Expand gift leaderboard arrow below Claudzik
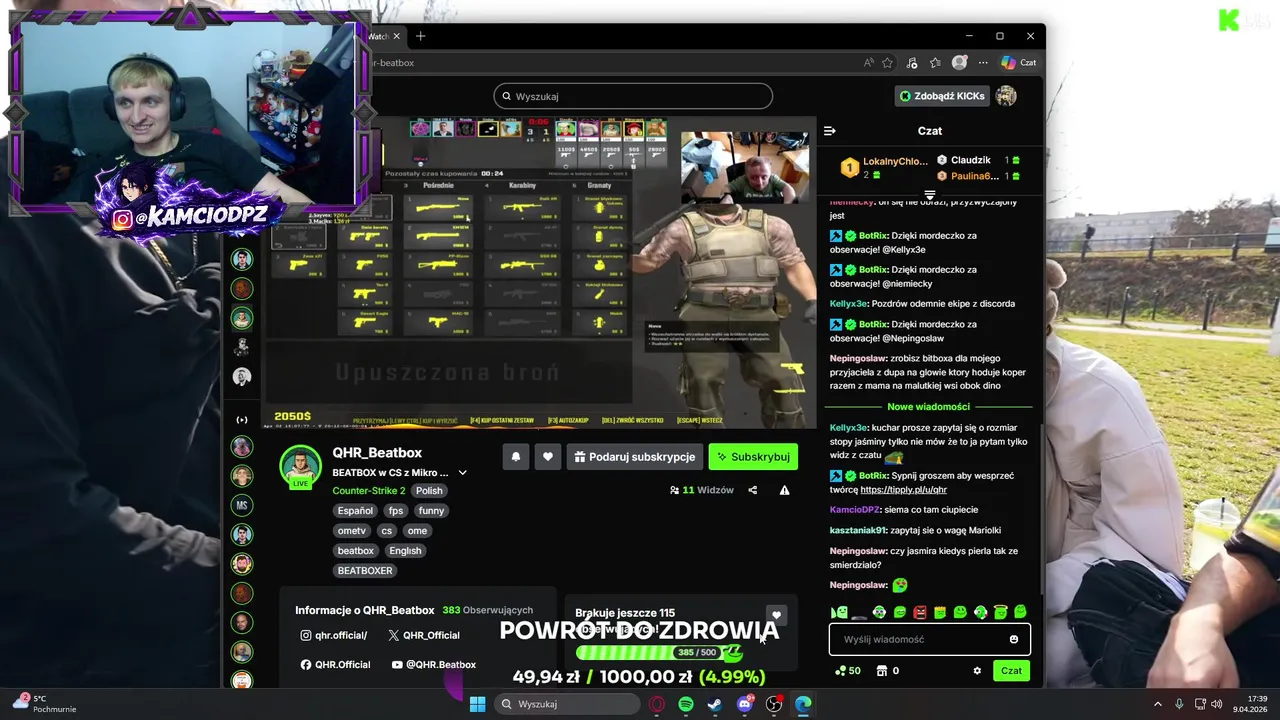This screenshot has width=1280, height=720. pos(930,195)
